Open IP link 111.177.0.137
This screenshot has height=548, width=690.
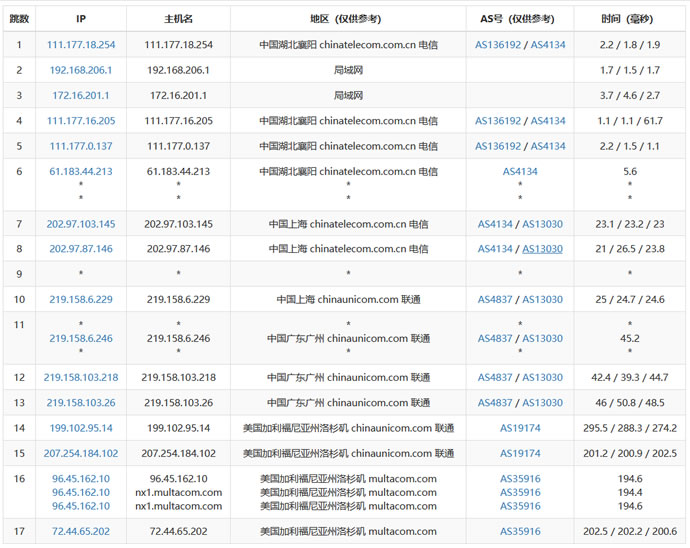click(81, 146)
